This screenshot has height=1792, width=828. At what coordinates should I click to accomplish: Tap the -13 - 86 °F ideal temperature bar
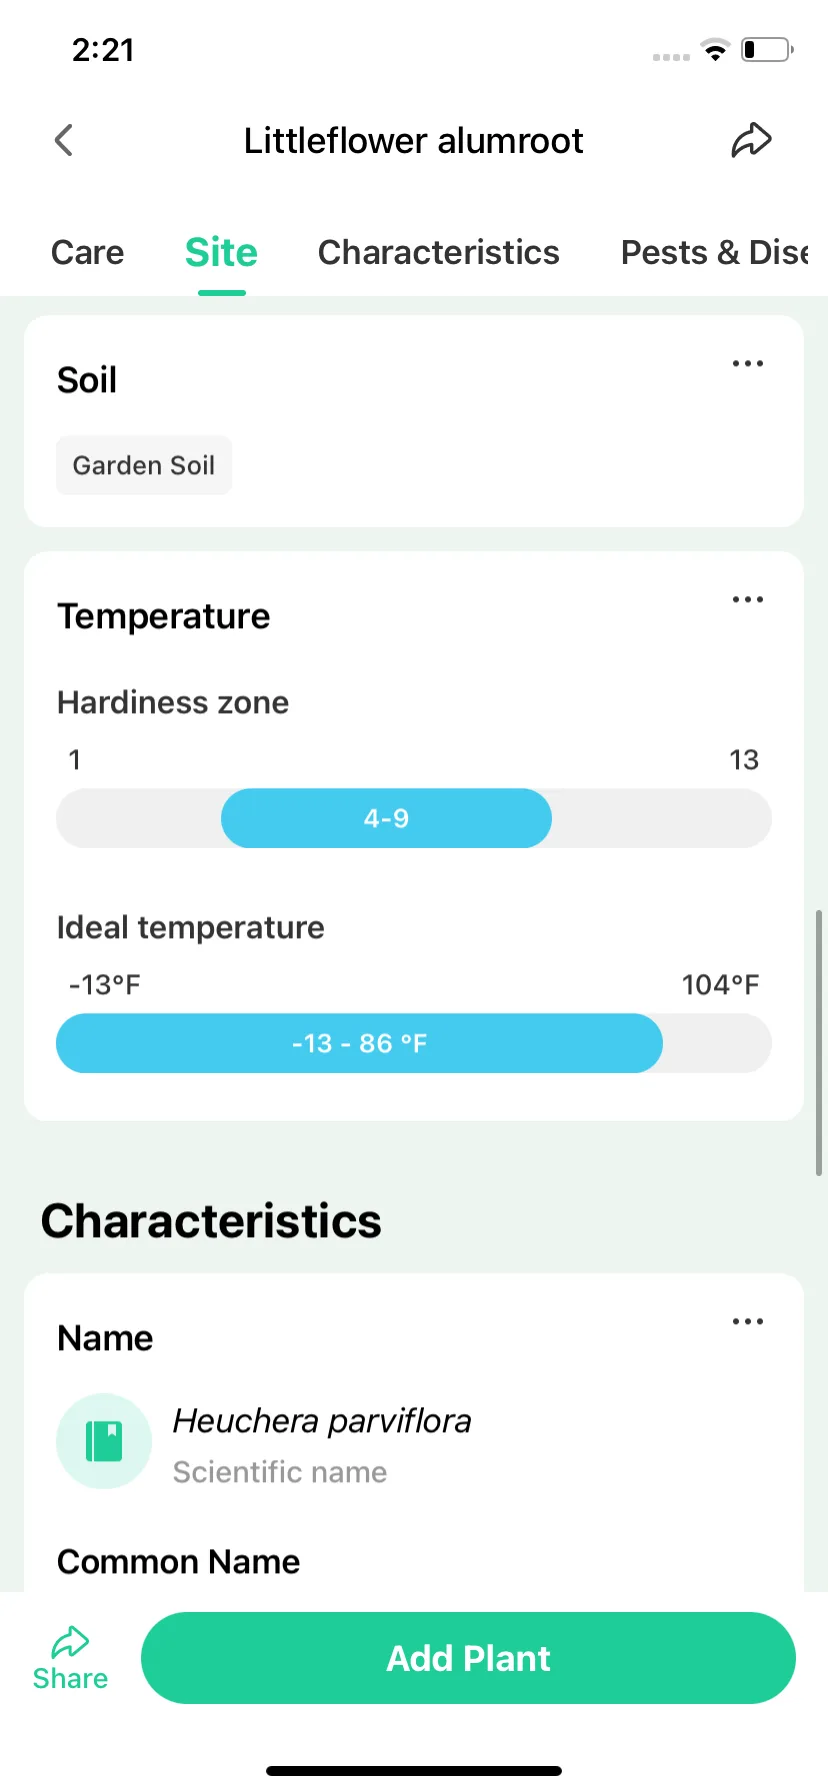click(x=359, y=1043)
